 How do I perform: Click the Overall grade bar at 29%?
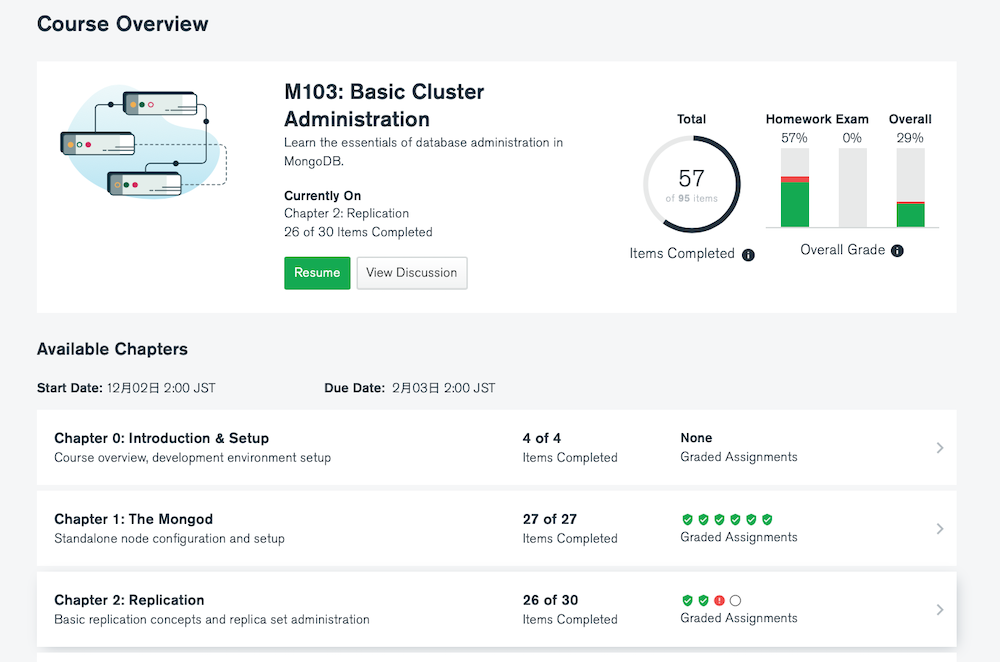coord(911,188)
